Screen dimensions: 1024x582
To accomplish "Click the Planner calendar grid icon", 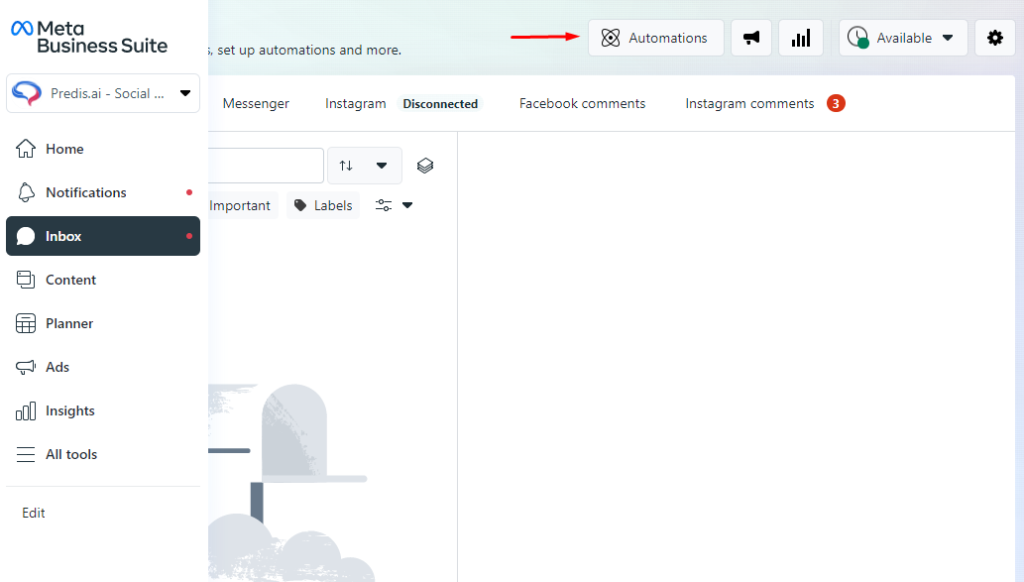I will pos(25,323).
